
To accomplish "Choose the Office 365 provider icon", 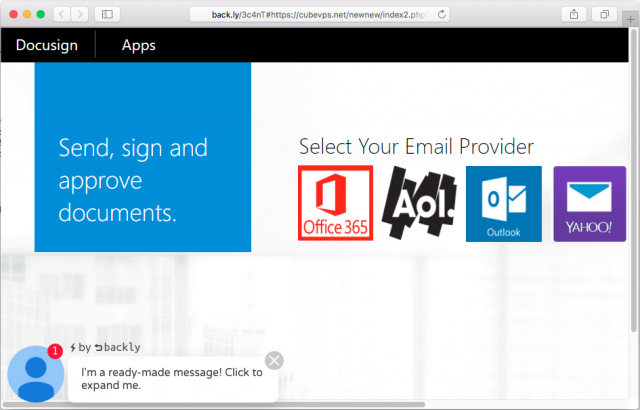I will point(336,203).
